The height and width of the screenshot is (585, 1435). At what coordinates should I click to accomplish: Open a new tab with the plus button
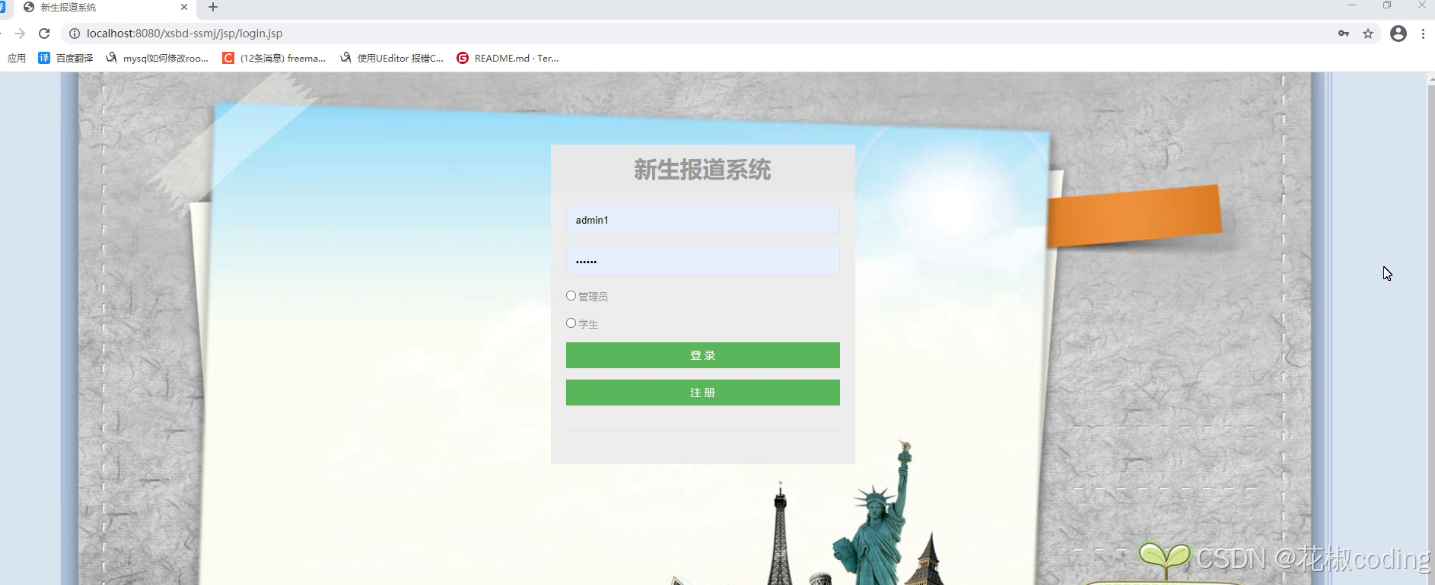coord(212,7)
